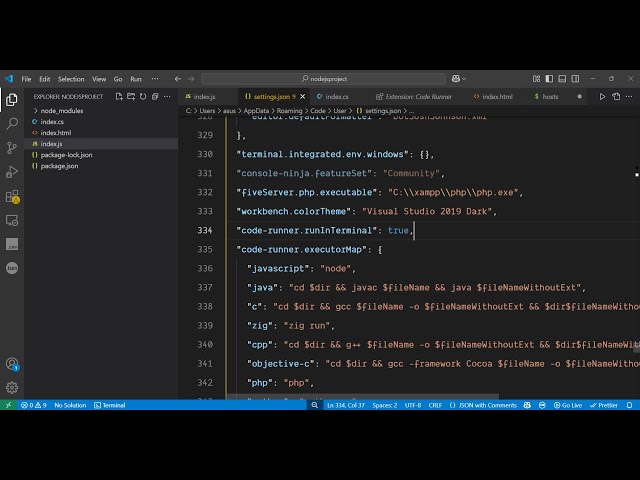Open the remote window indicator
This screenshot has height=480, width=640.
[8, 405]
